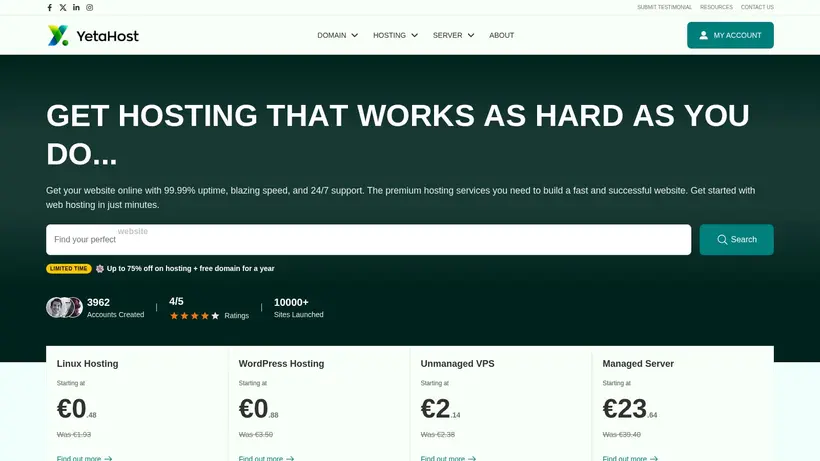Click the arrow after WordPress Hosting Find out more

290,458
